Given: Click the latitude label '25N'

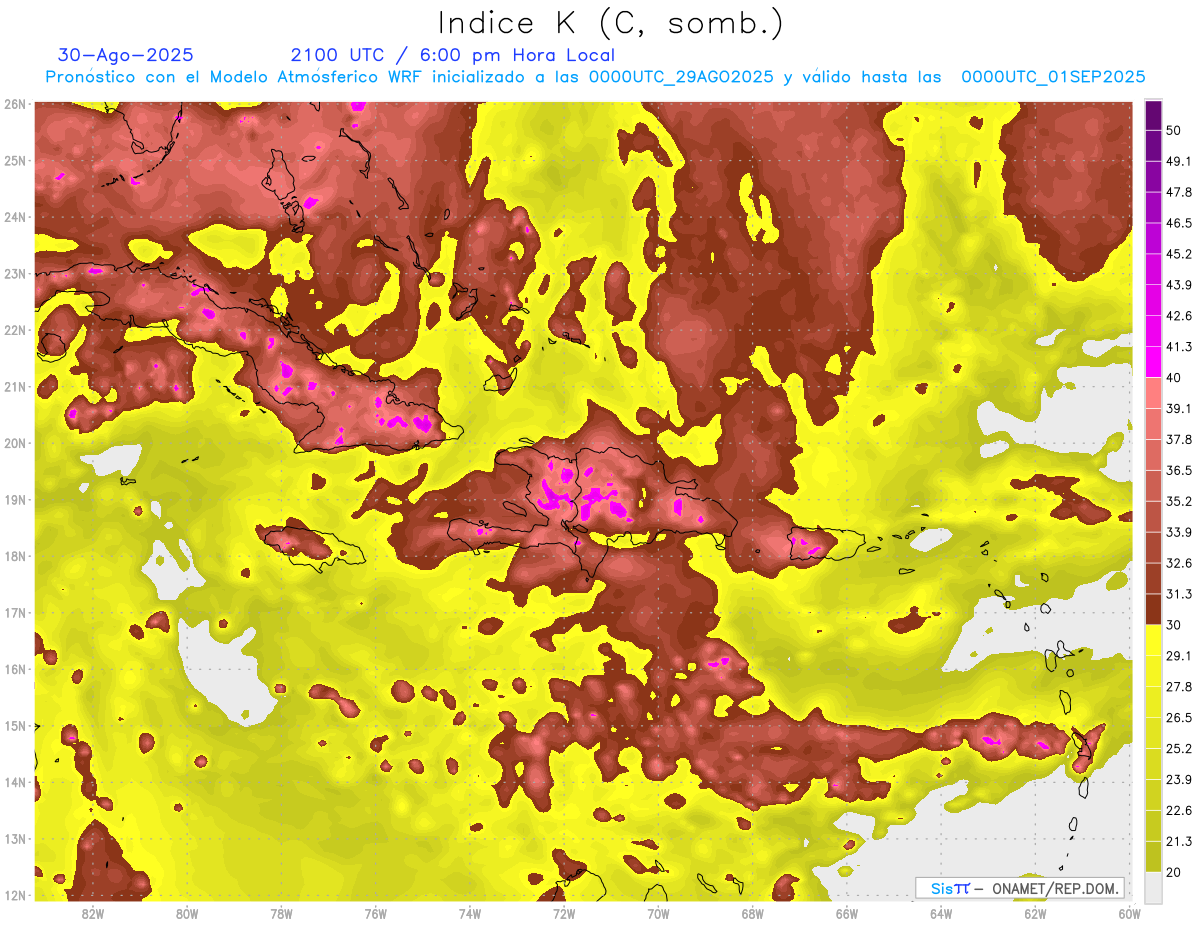Looking at the screenshot, I should pyautogui.click(x=15, y=161).
